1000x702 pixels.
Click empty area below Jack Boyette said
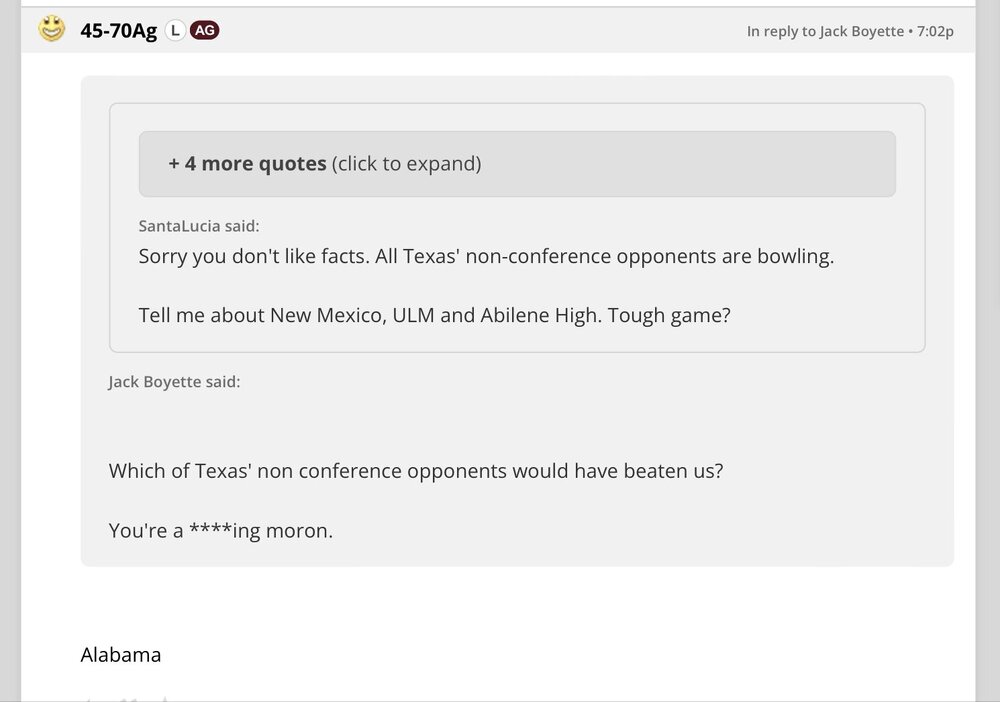tap(500, 420)
